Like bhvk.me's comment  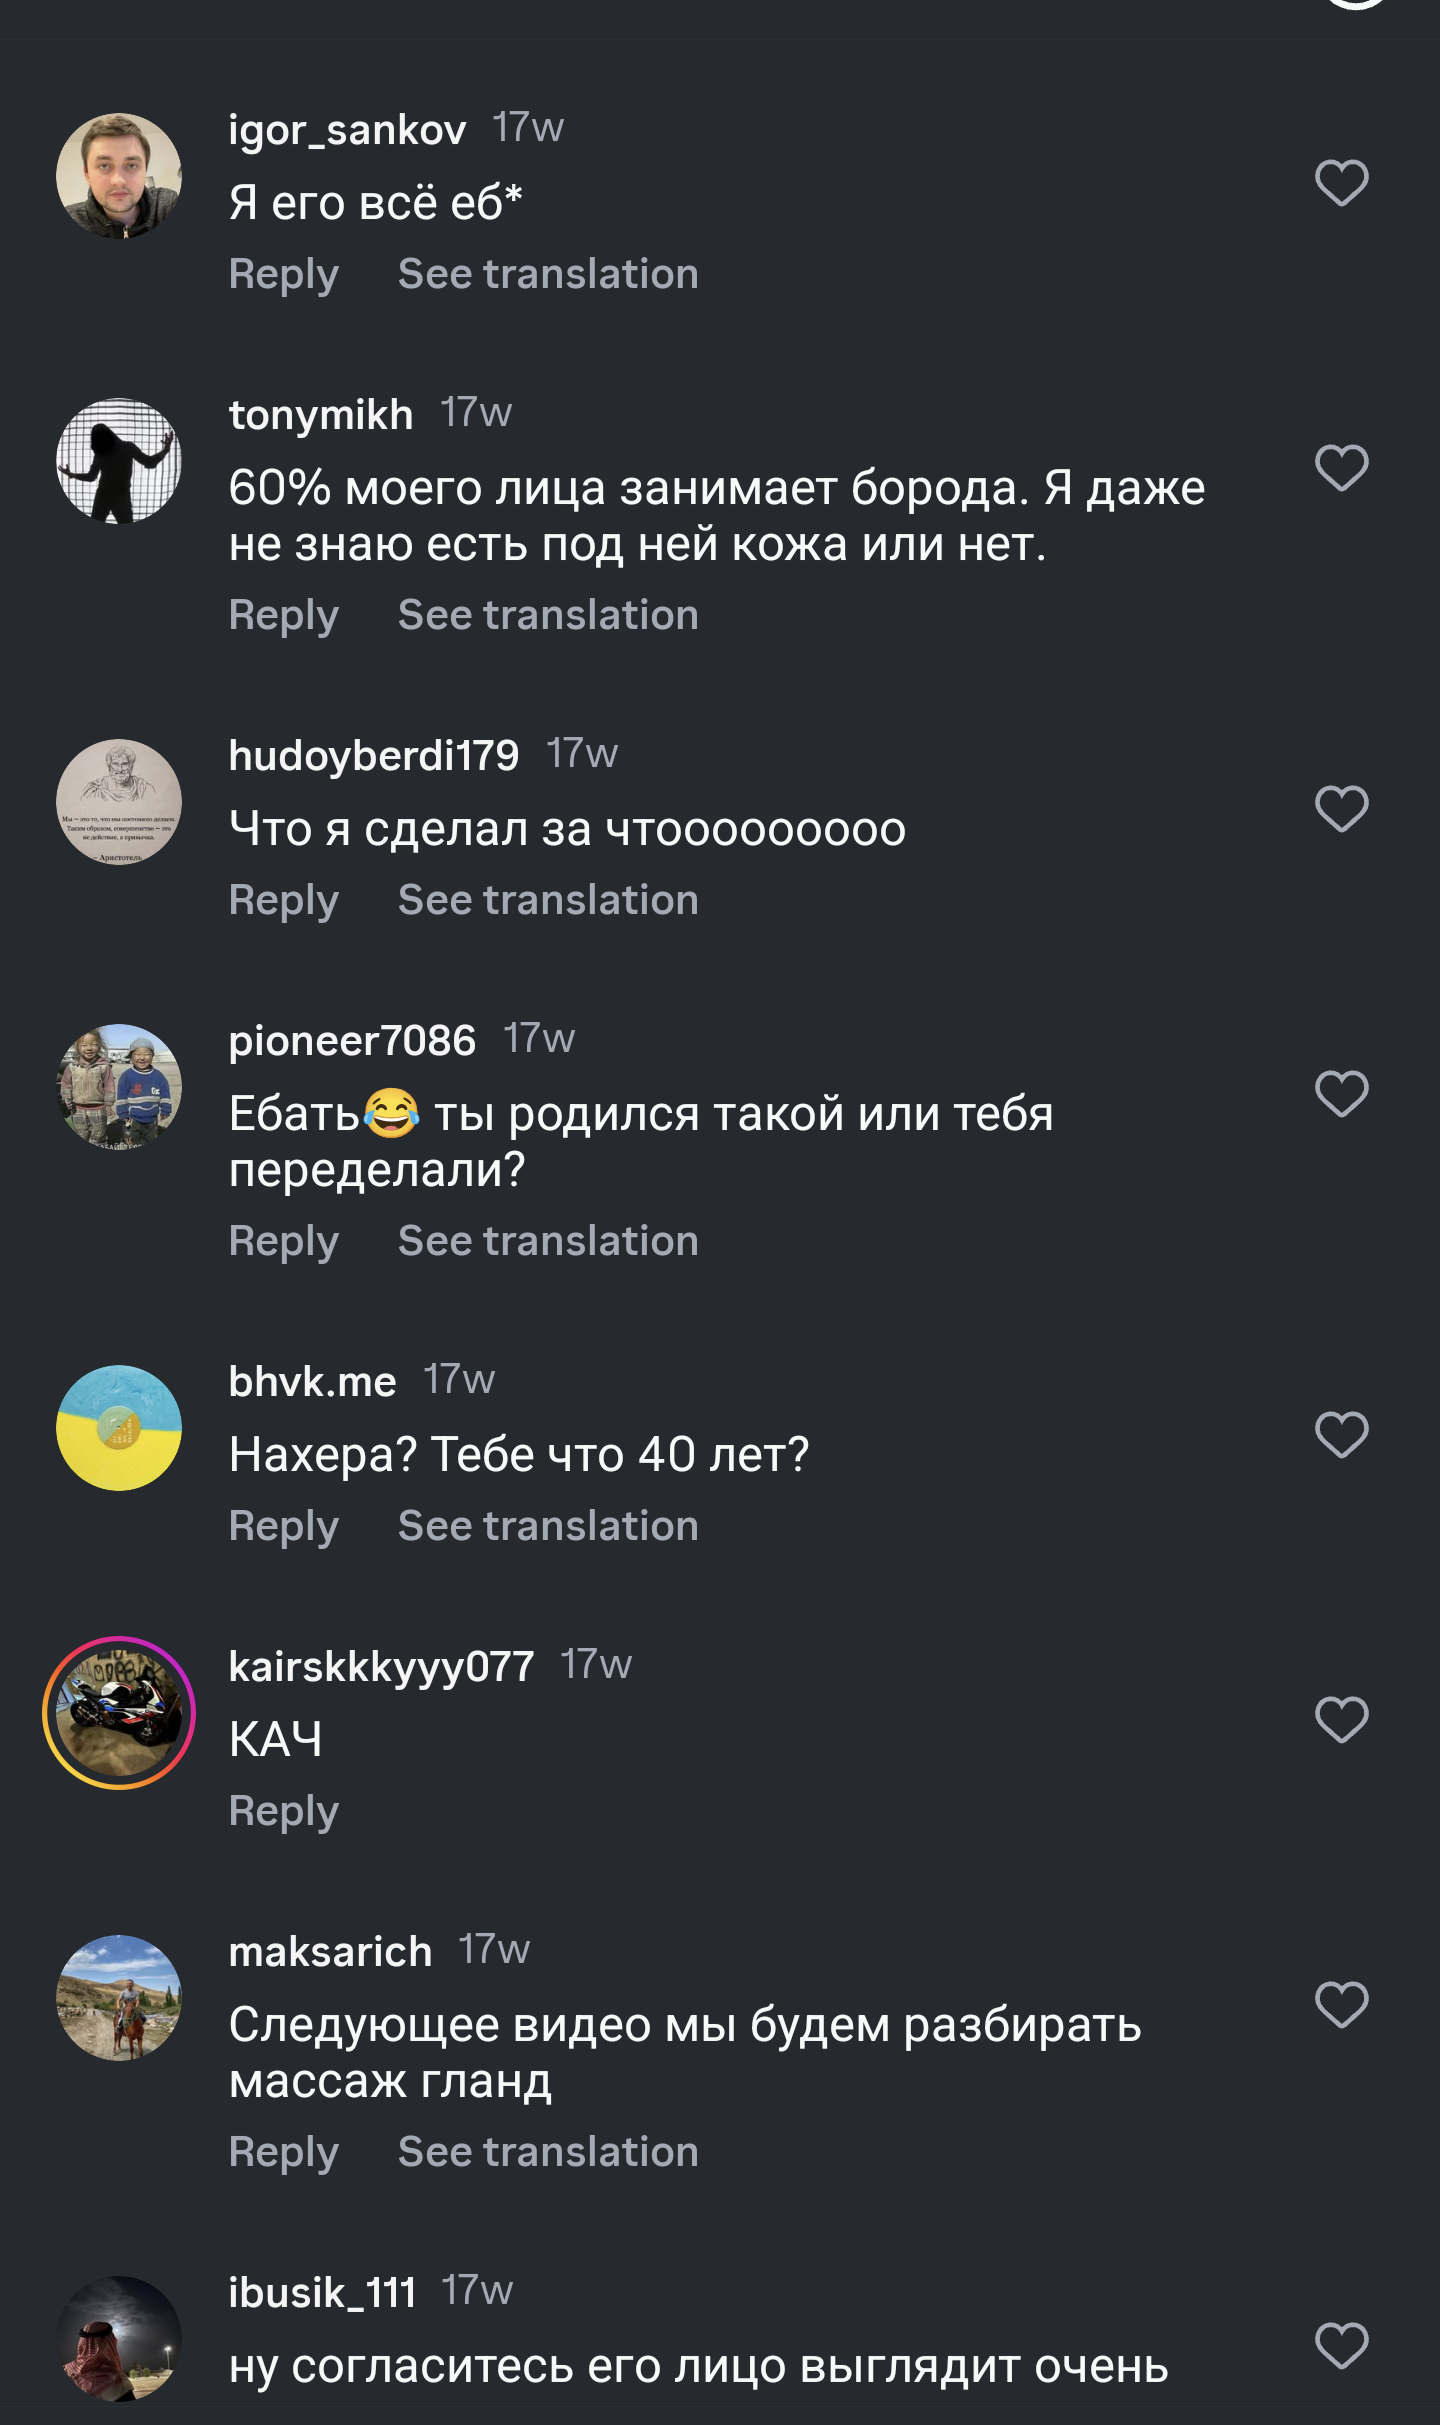[1341, 1435]
